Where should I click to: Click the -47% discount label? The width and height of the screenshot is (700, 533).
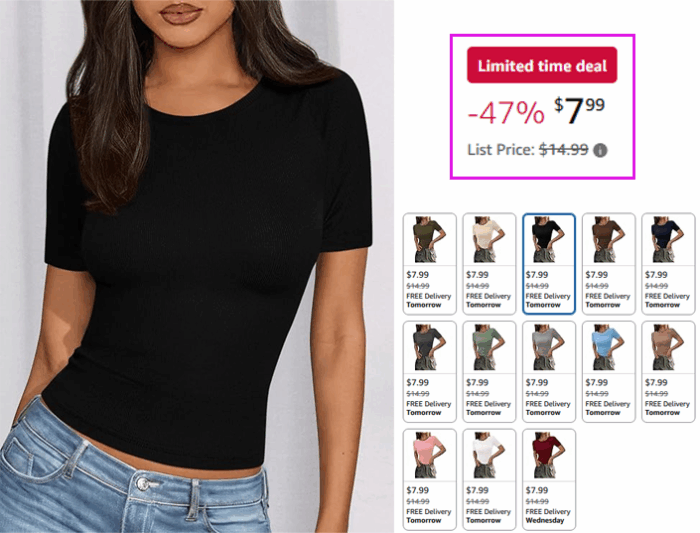click(x=506, y=113)
